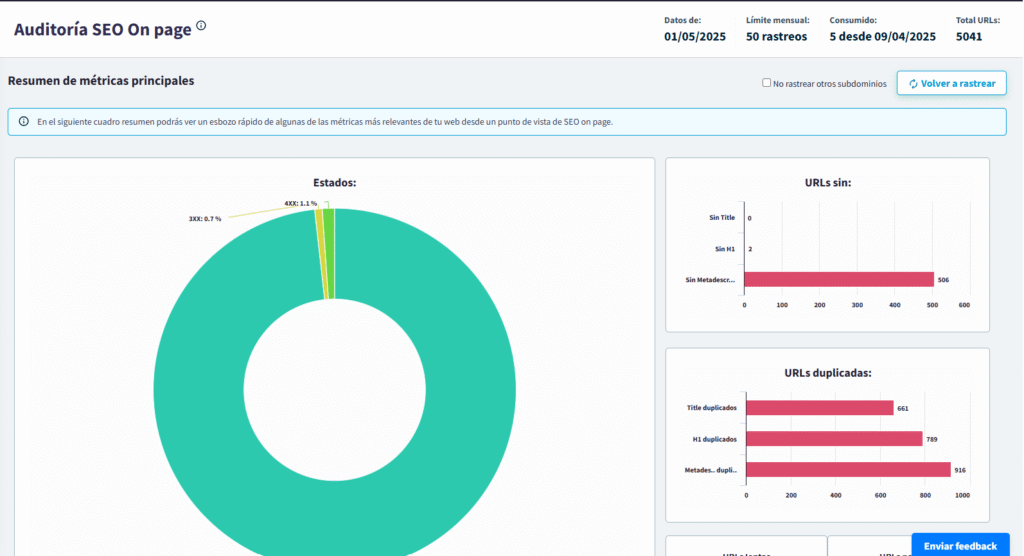Click the Total URLs value 5041
The image size is (1024, 556).
coord(969,37)
